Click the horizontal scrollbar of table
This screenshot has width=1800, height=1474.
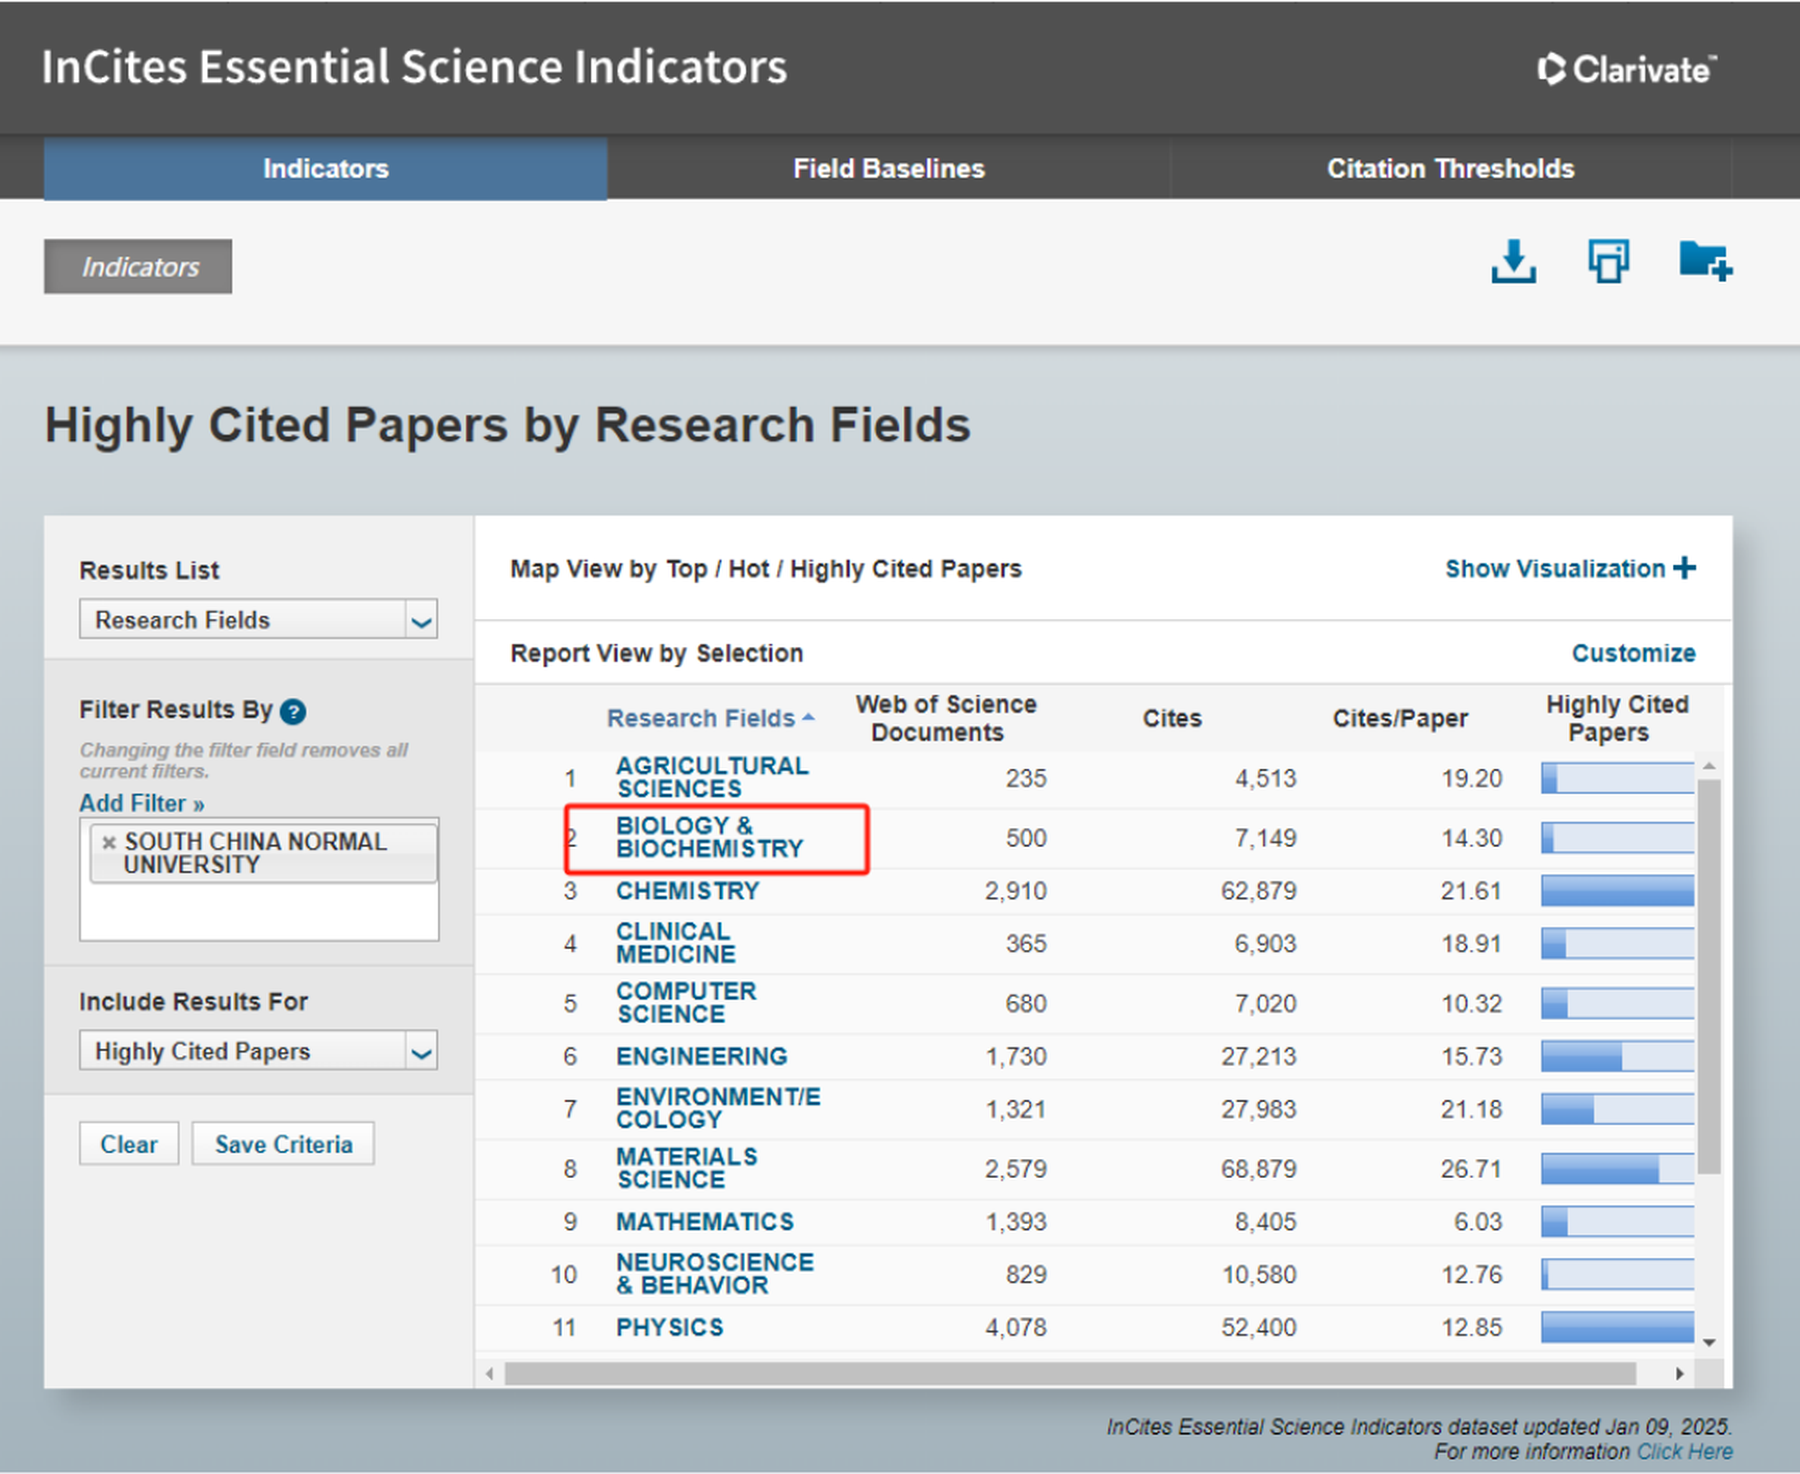[x=1070, y=1373]
